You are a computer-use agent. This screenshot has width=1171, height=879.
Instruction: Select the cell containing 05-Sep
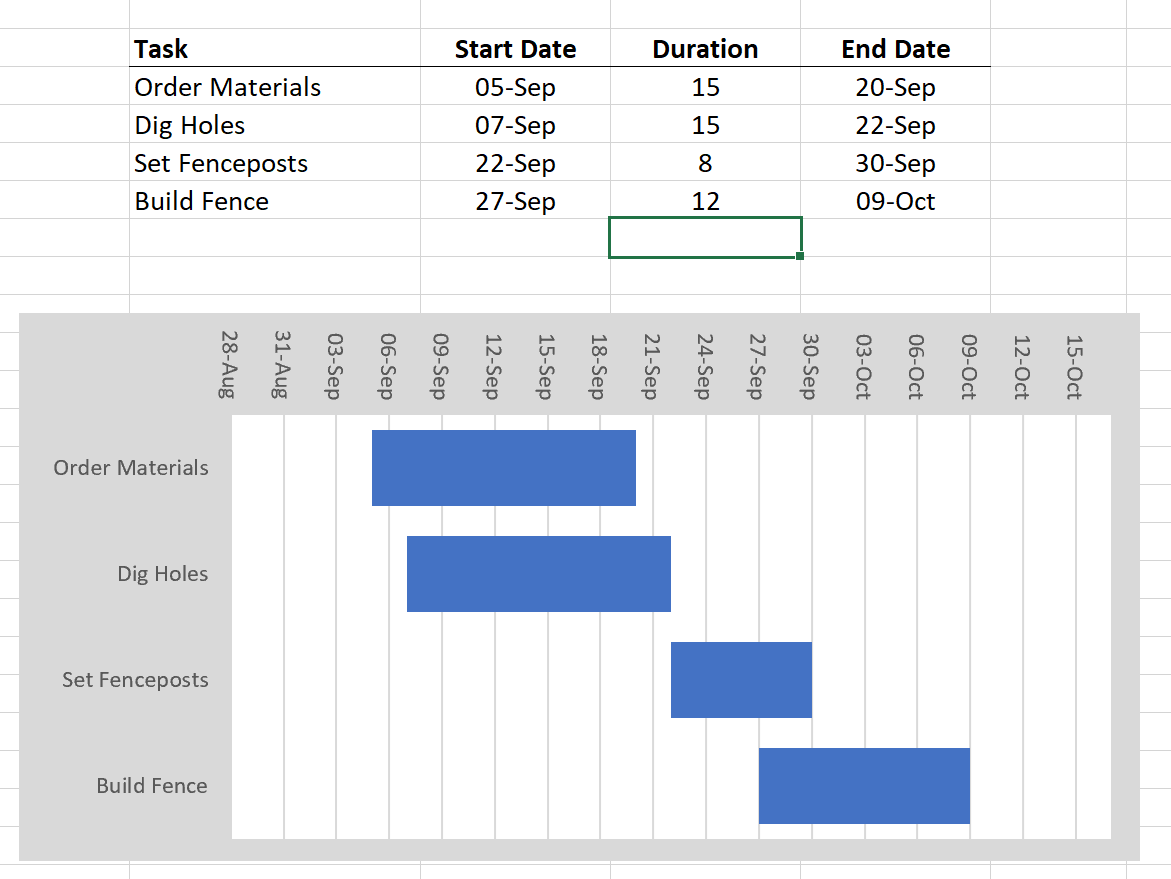(515, 87)
